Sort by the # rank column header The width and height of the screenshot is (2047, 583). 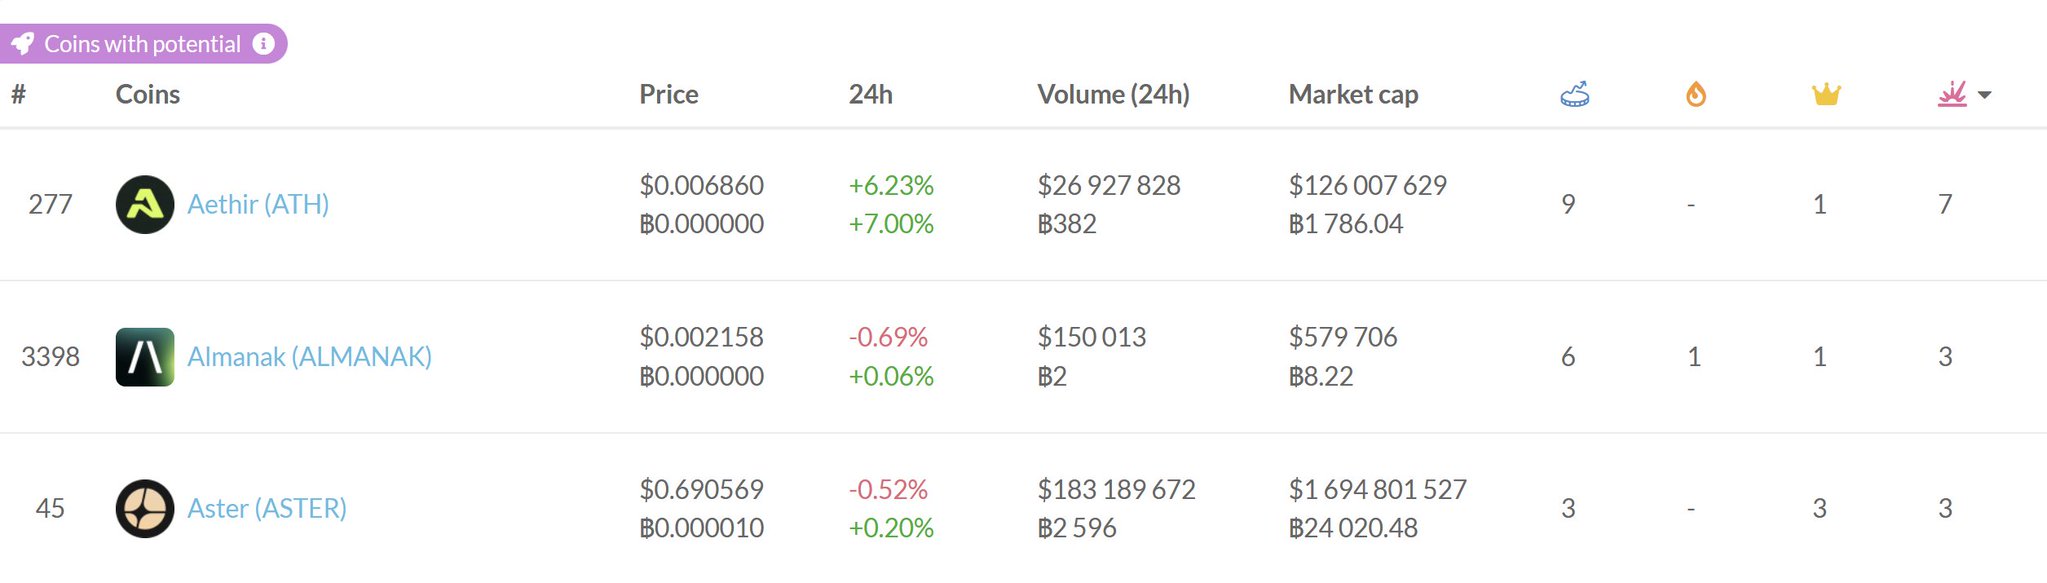(x=18, y=95)
